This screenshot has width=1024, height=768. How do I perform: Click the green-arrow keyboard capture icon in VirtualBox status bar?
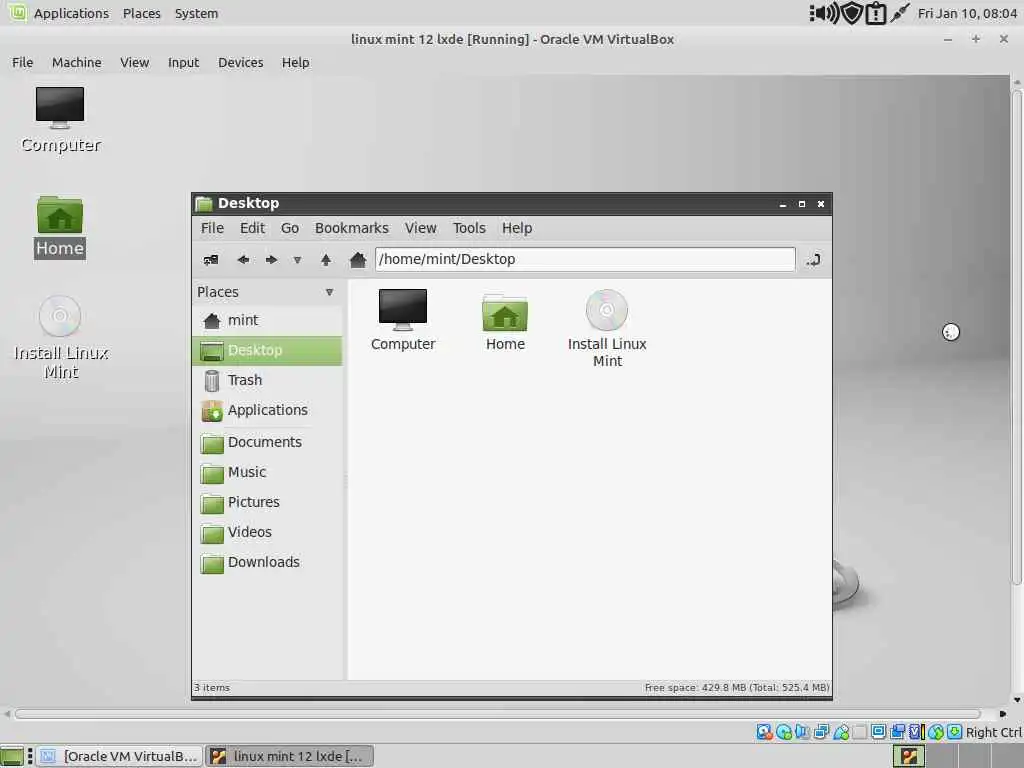[x=954, y=732]
